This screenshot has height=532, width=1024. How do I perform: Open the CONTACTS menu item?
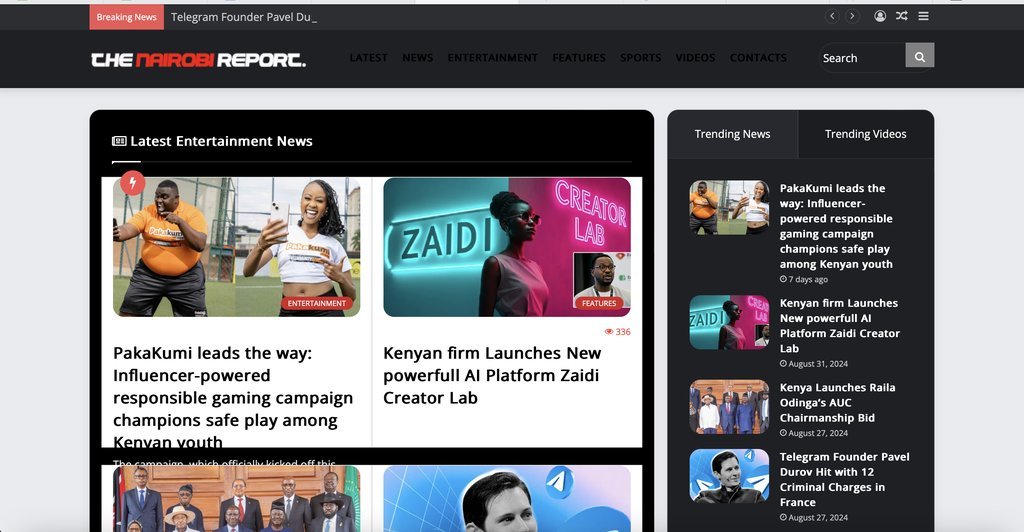click(758, 57)
